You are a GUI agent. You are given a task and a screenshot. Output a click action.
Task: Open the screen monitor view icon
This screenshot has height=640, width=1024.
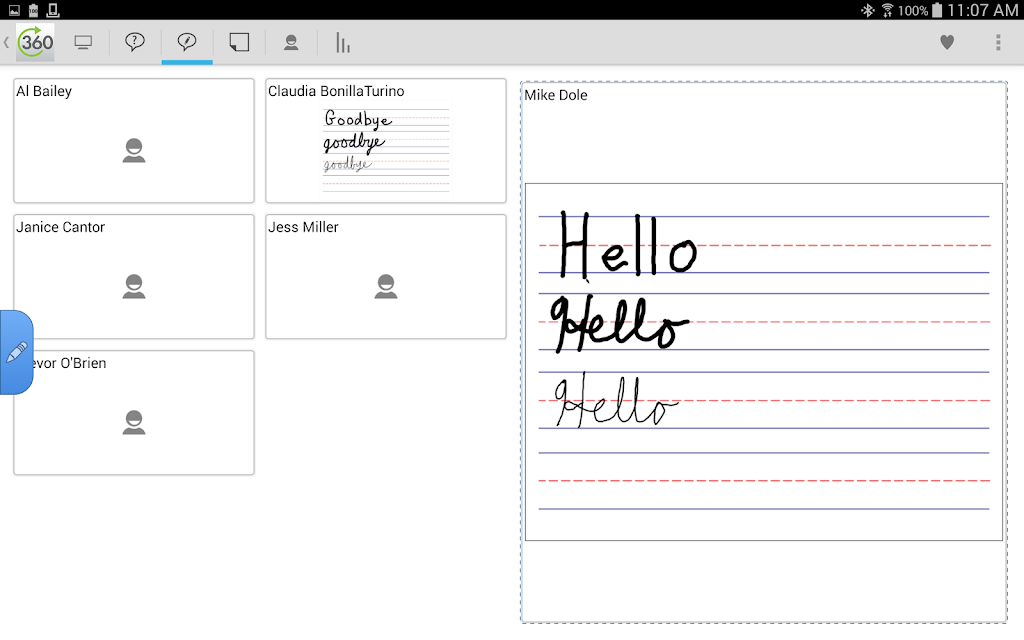point(83,43)
